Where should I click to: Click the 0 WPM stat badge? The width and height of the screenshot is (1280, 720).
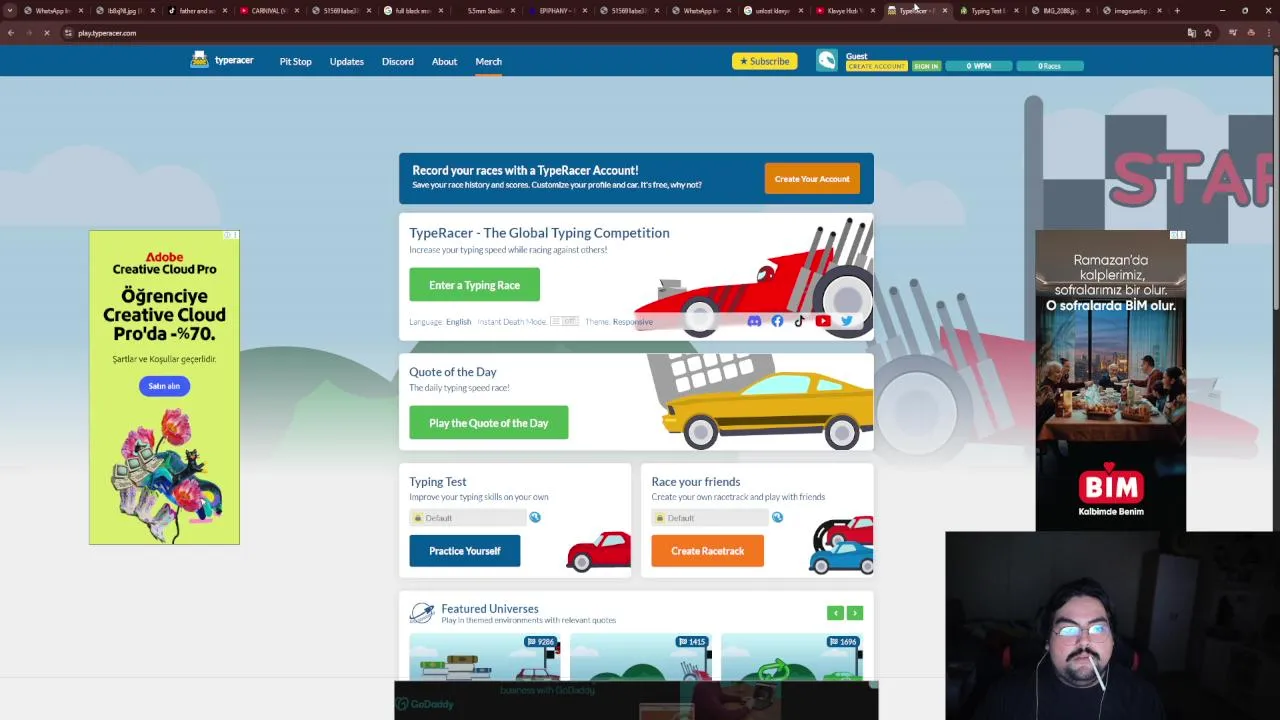979,66
